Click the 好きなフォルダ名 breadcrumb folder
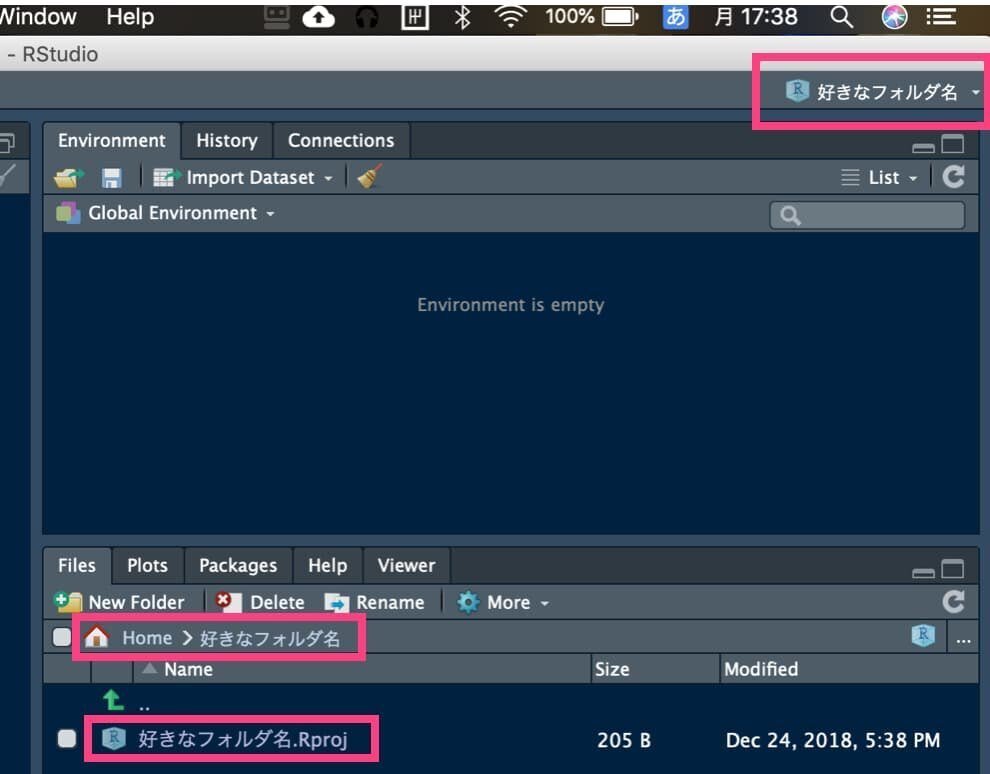Viewport: 990px width, 774px height. tap(270, 638)
